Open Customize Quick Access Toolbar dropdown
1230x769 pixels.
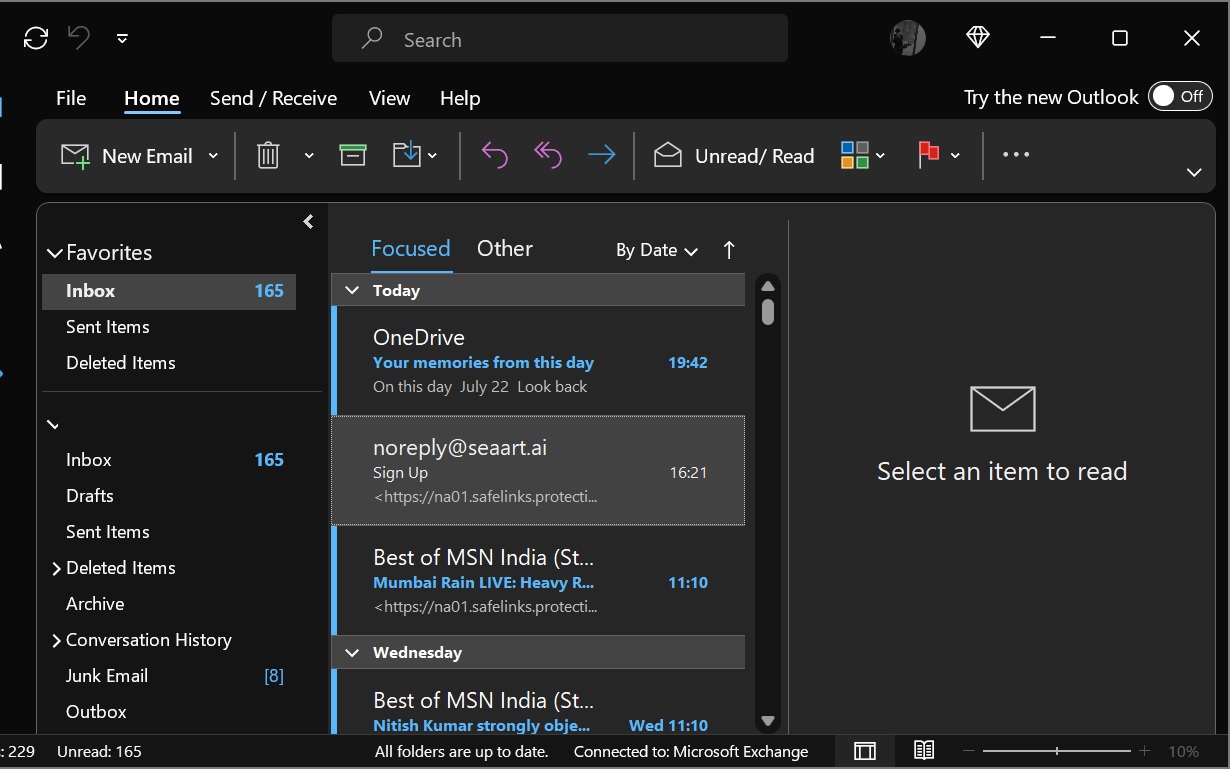tap(122, 39)
